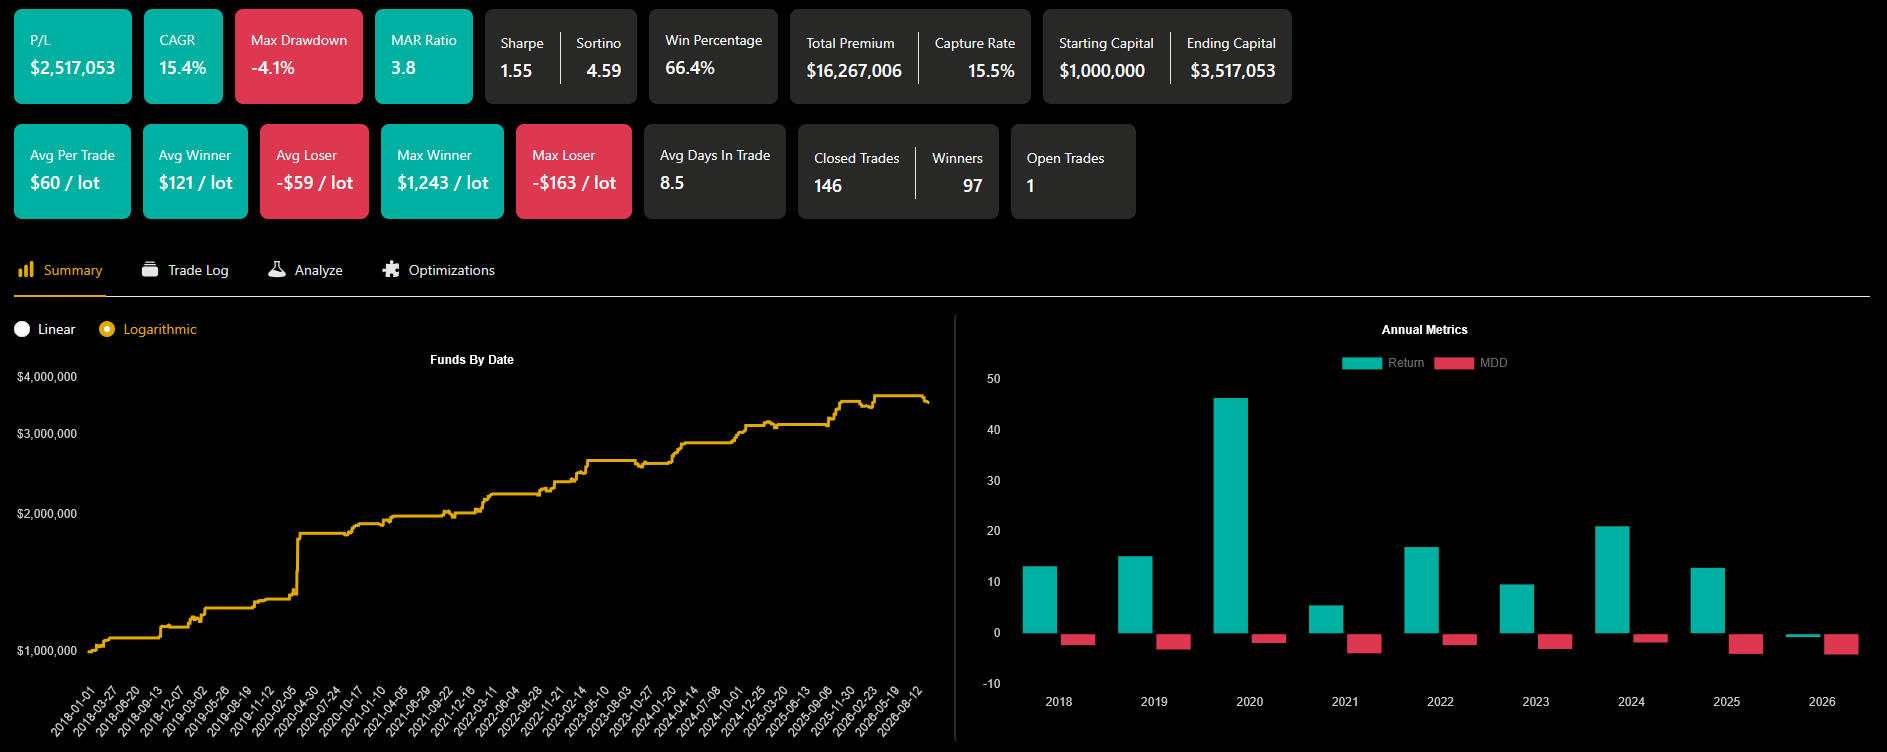Click the Avg Winner $121 / lot card
The height and width of the screenshot is (752, 1887).
(195, 171)
